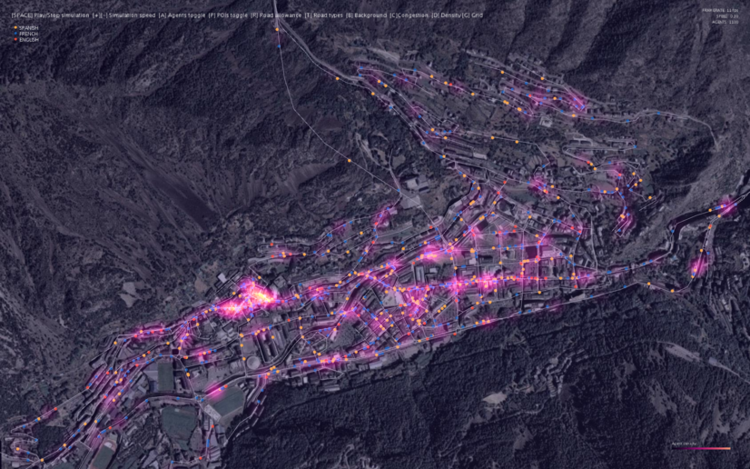Click the Density shortcut hint
The height and width of the screenshot is (469, 750).
(446, 15)
